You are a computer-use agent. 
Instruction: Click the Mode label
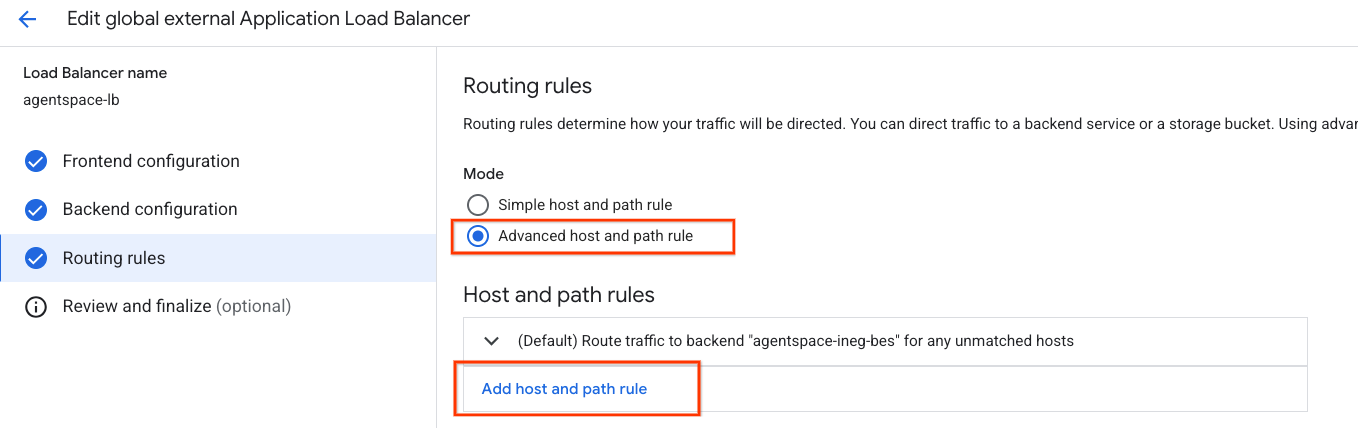click(483, 174)
